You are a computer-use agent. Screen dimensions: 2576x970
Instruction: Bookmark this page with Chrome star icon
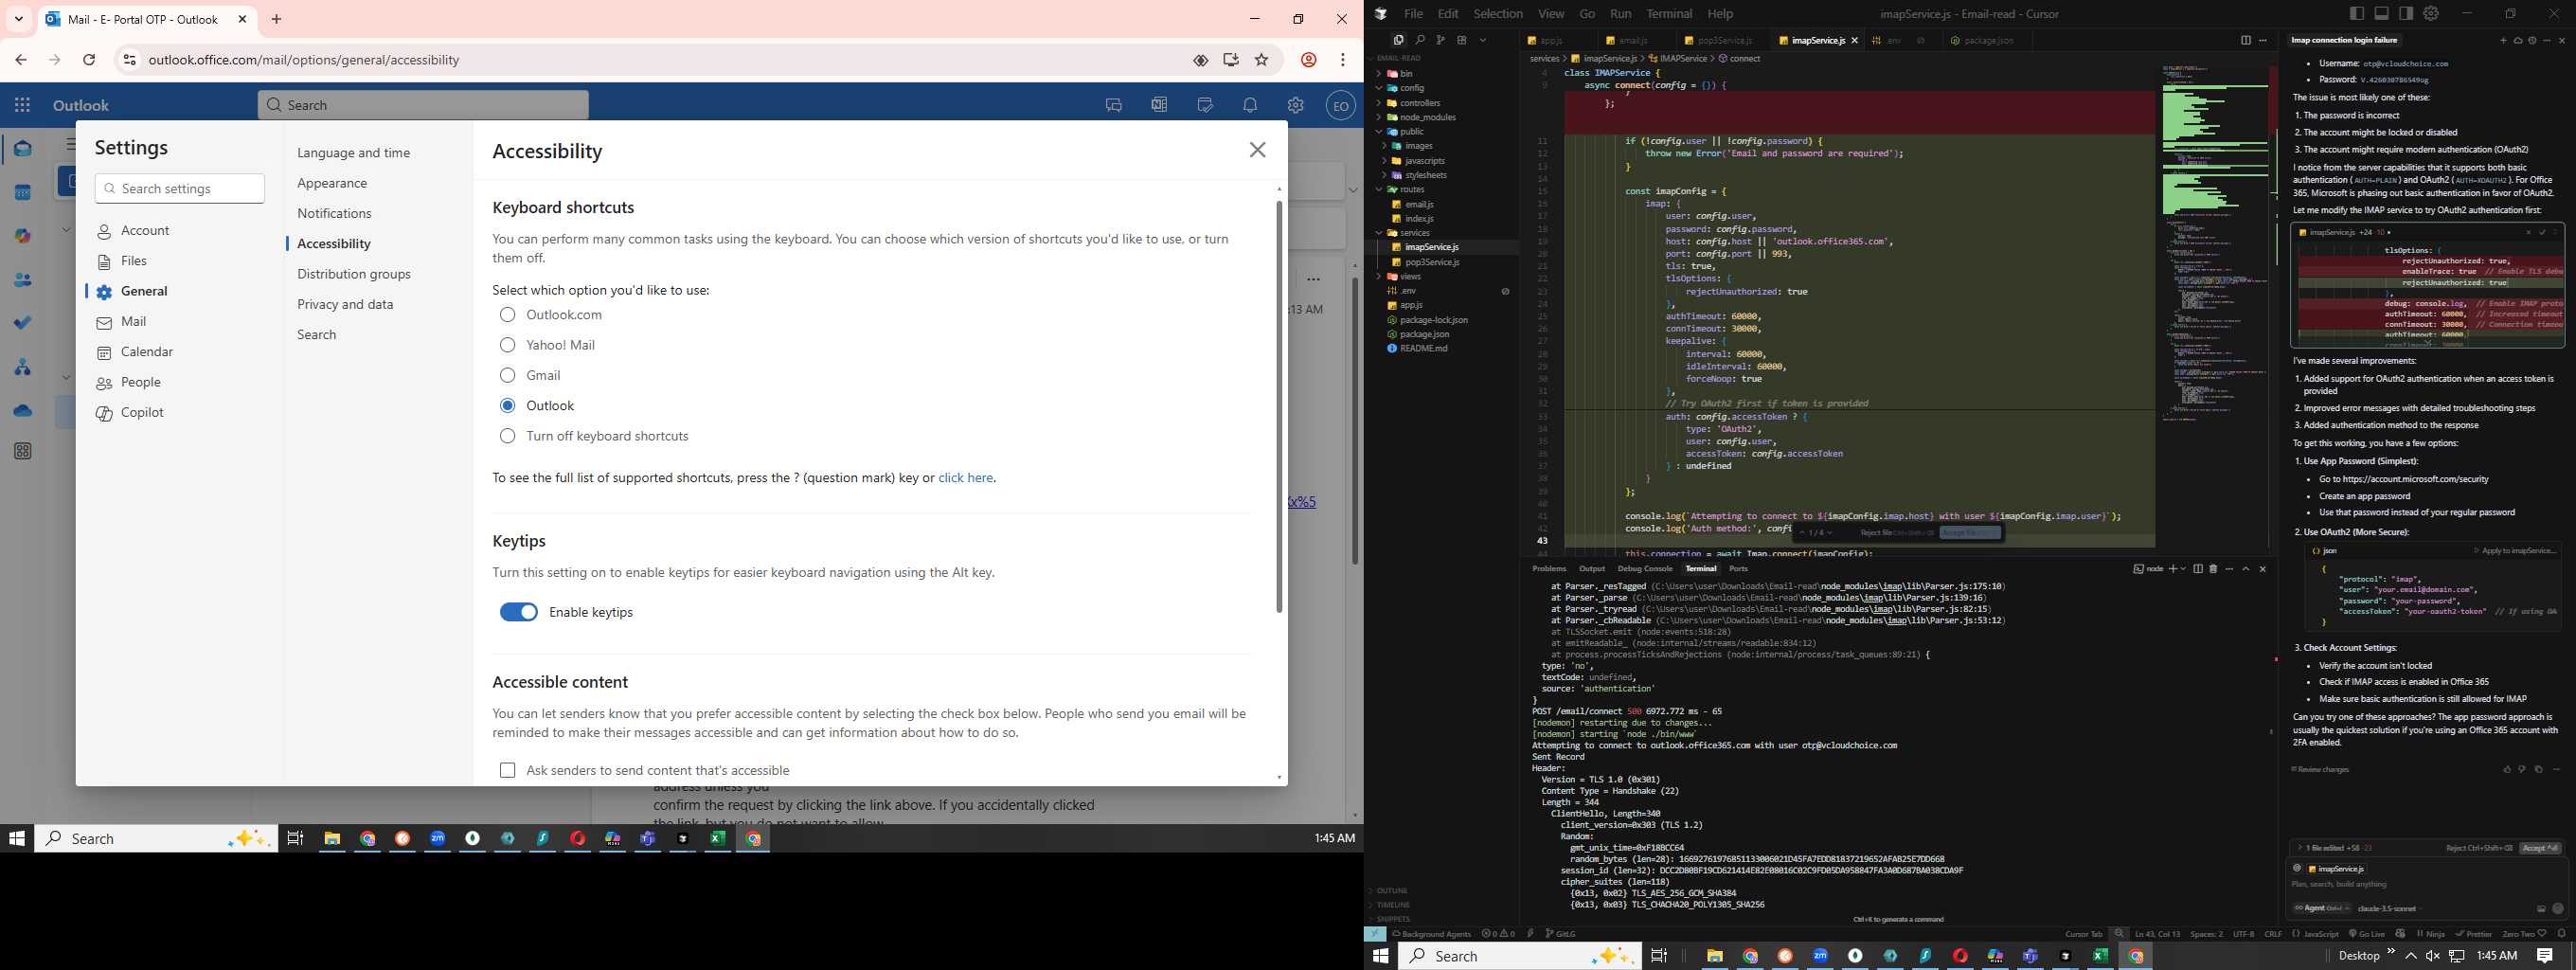point(1262,60)
